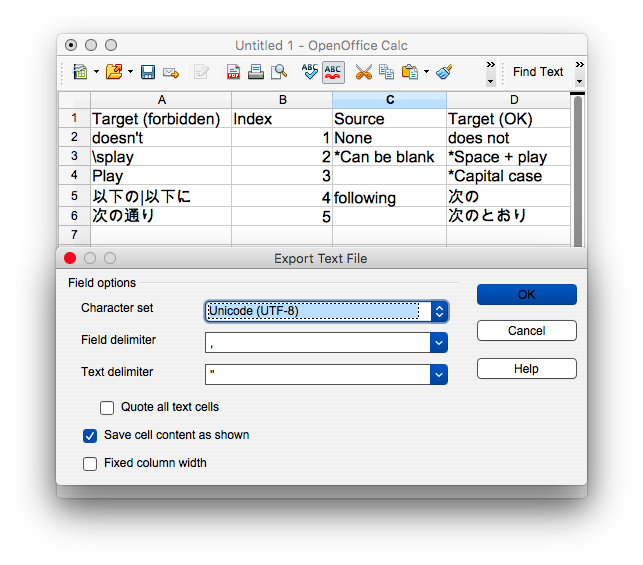The width and height of the screenshot is (643, 565).
Task: Click the 'None' cell in Source column
Action: pyautogui.click(x=390, y=138)
